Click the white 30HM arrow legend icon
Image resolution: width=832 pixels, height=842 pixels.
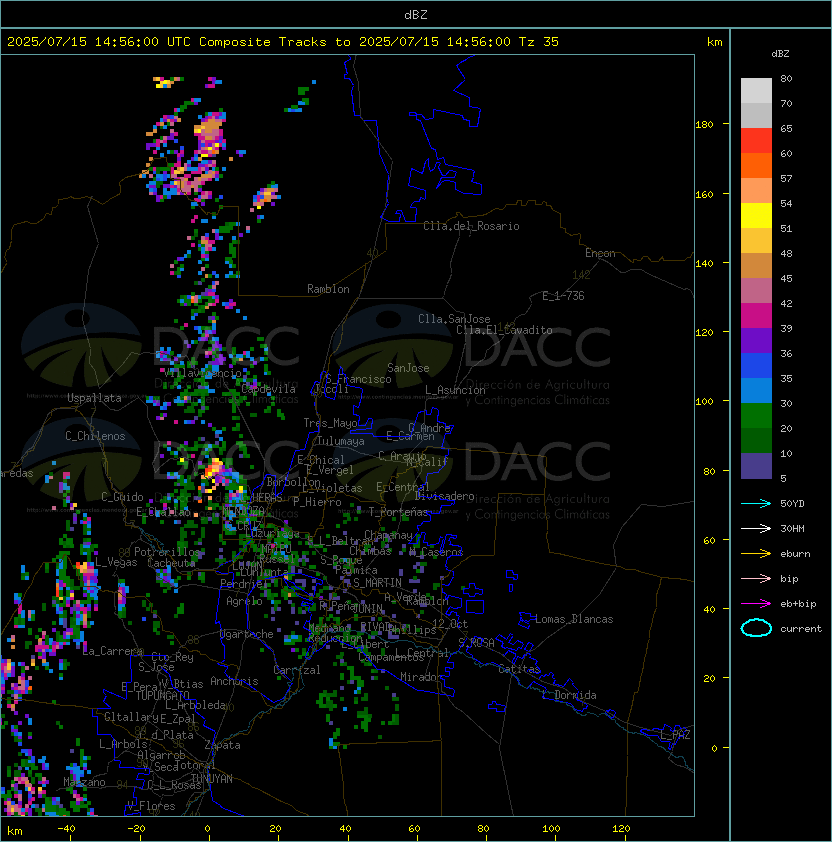pyautogui.click(x=756, y=528)
